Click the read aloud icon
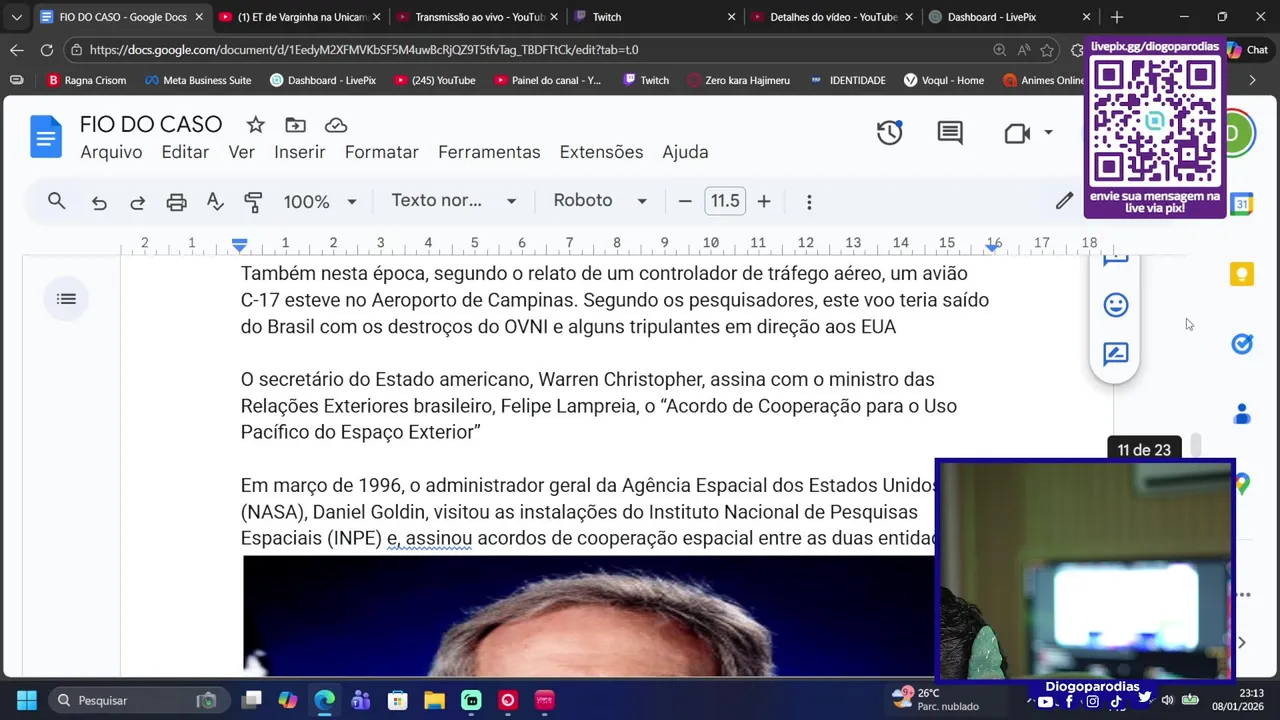Screen dimensions: 1280x720 (1023, 50)
